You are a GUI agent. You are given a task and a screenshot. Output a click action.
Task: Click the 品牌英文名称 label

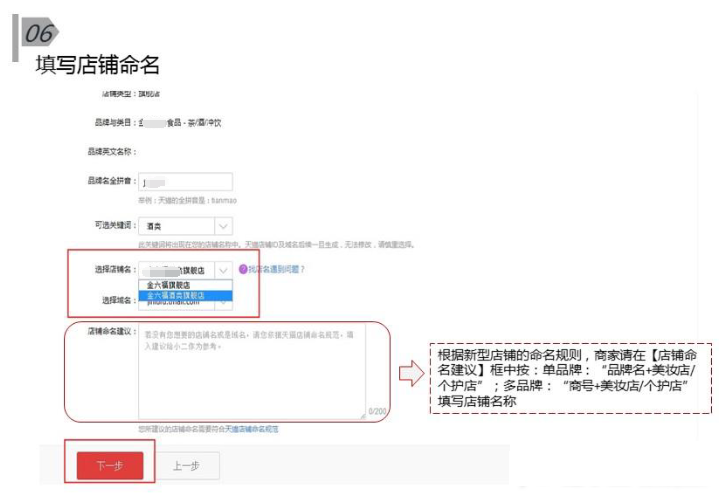[x=112, y=151]
